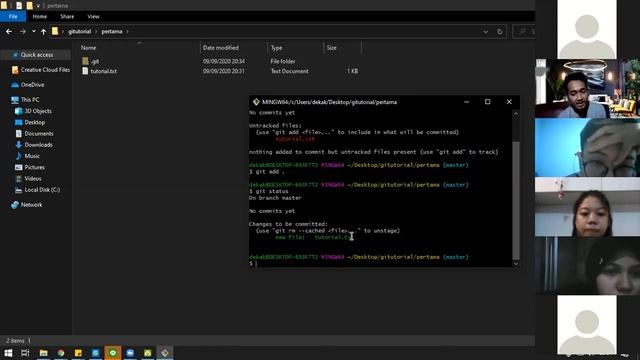Open the orange-highlighted green taskbar app
640x360 pixels.
click(113, 353)
